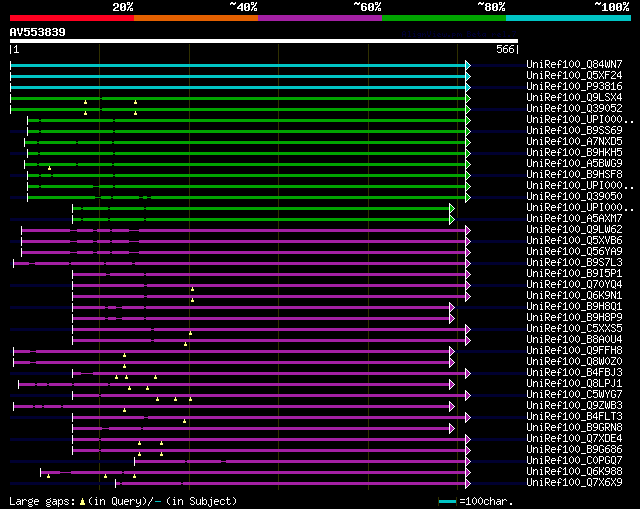Select the UniRef100_Q7X6X9 label
The image size is (640, 509).
[x=574, y=483]
